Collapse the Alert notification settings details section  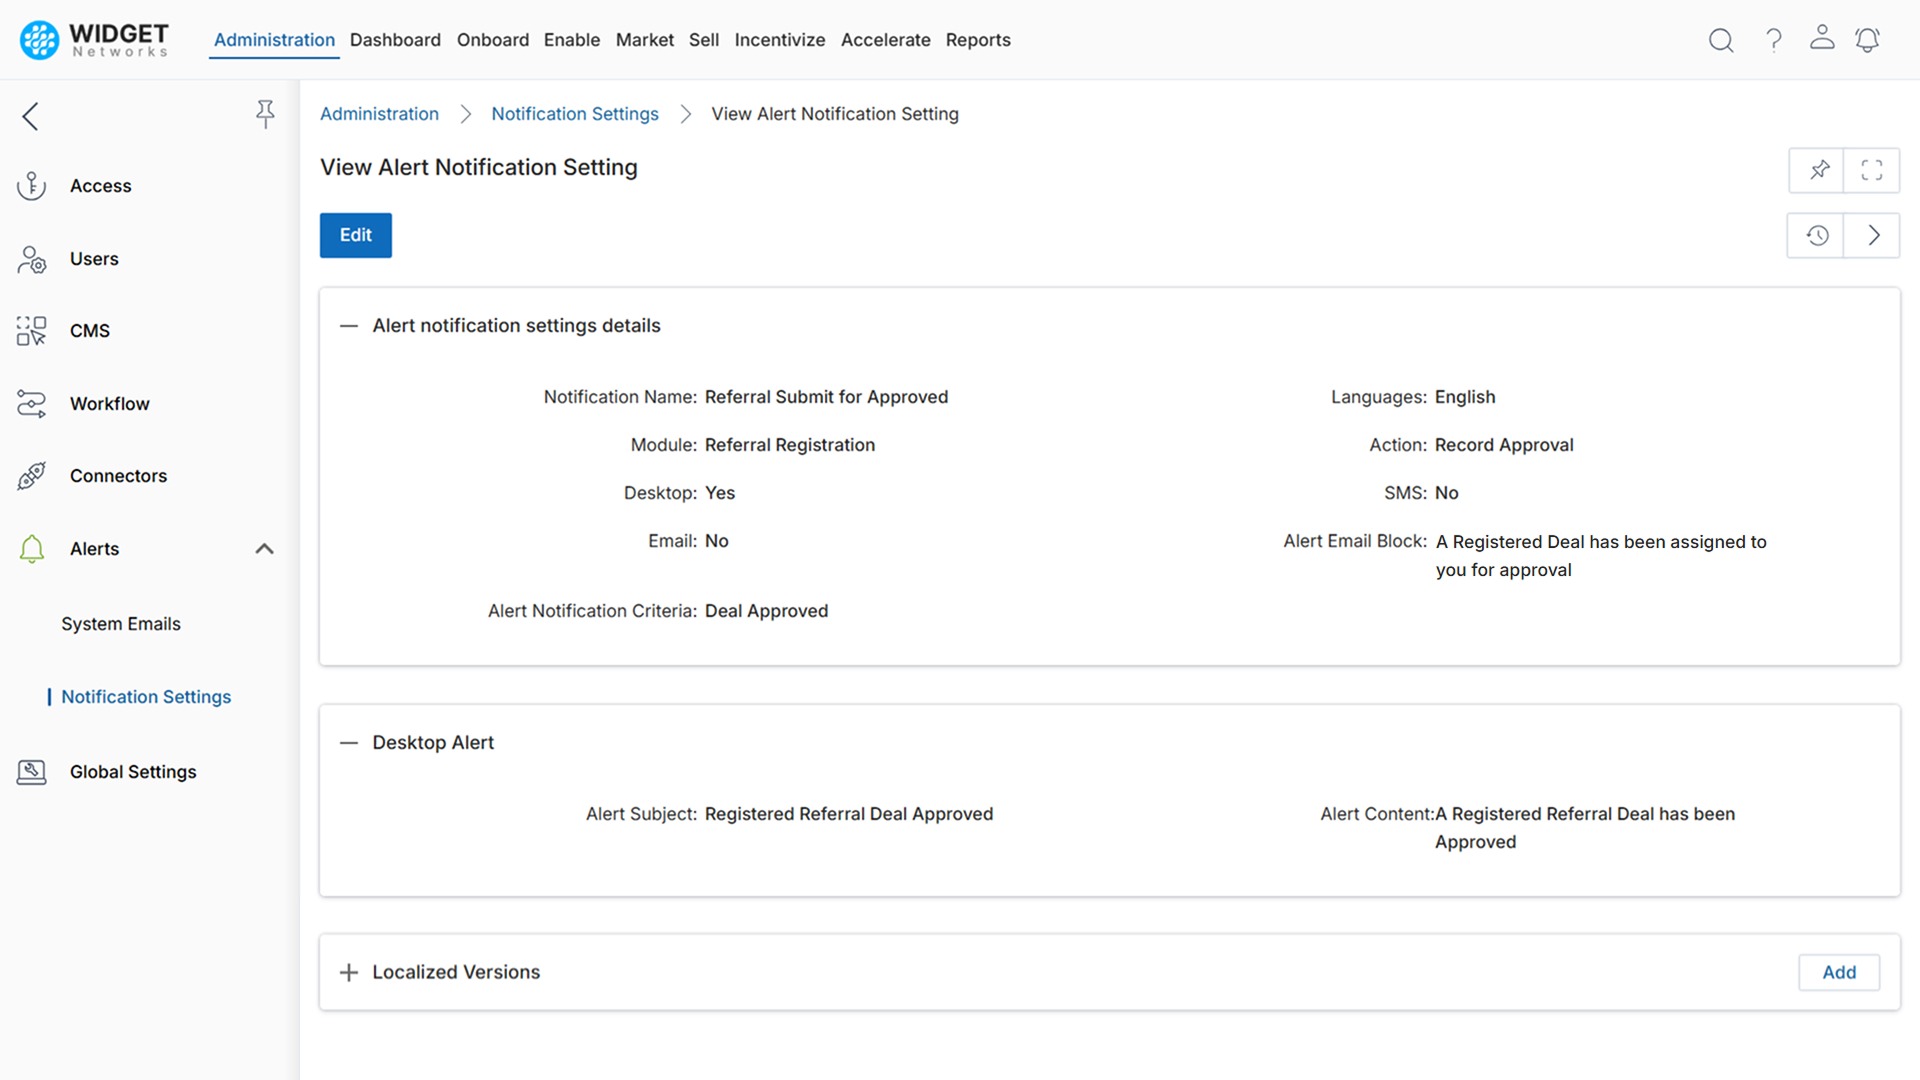[348, 325]
